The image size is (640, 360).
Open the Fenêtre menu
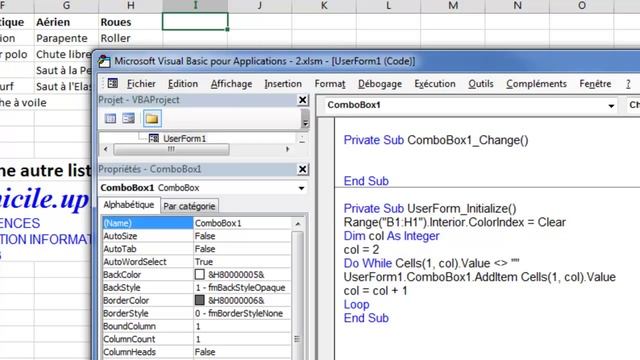pos(595,84)
